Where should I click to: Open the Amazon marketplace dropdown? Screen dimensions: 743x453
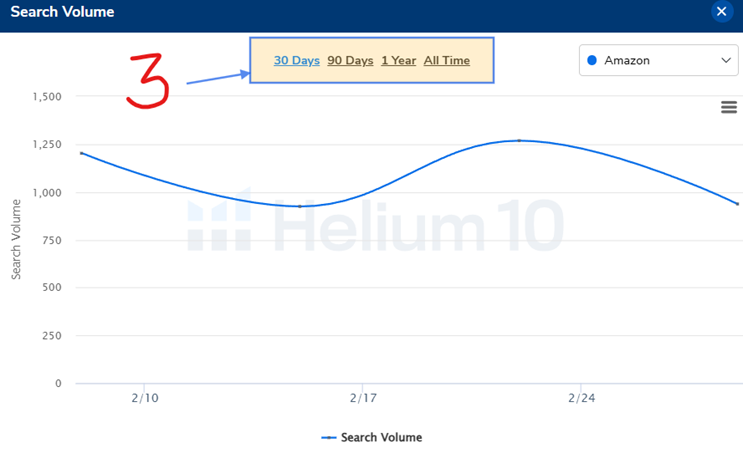[659, 60]
